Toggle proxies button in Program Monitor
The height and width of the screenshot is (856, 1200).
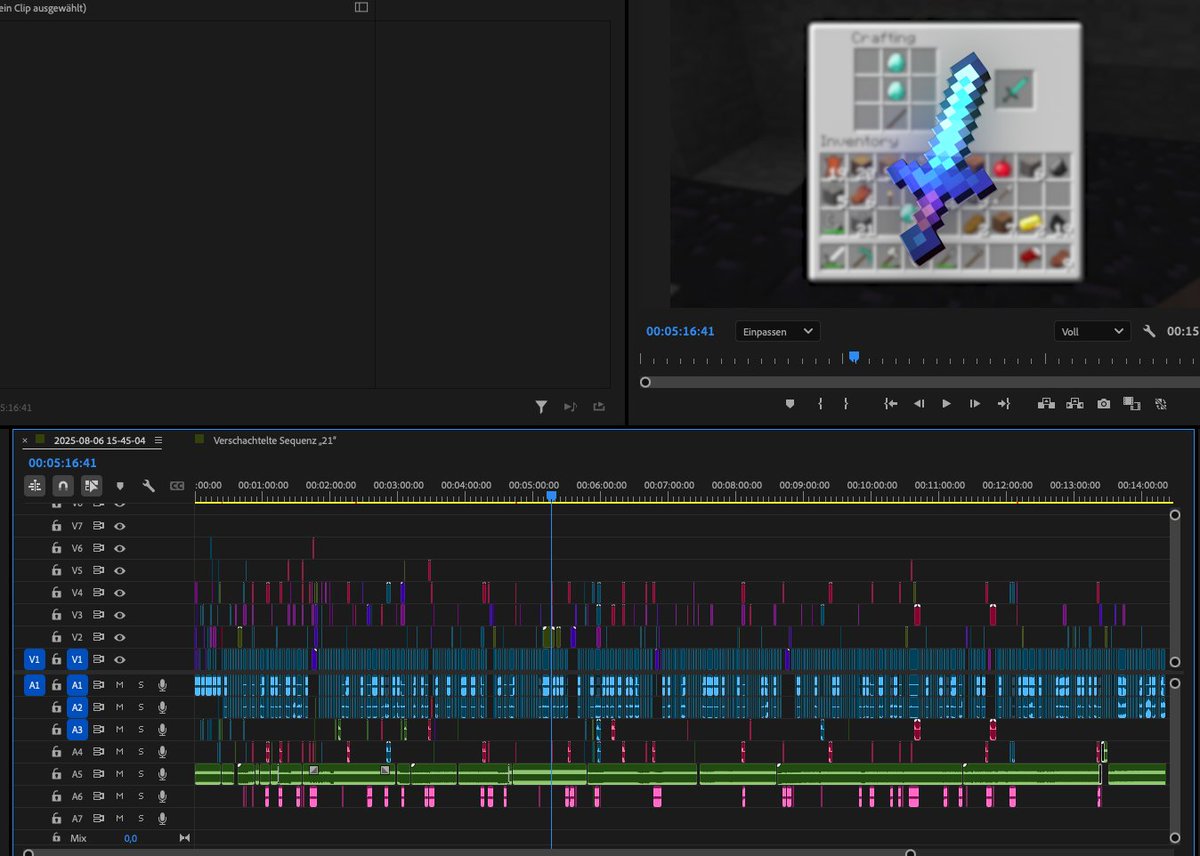coord(1161,403)
